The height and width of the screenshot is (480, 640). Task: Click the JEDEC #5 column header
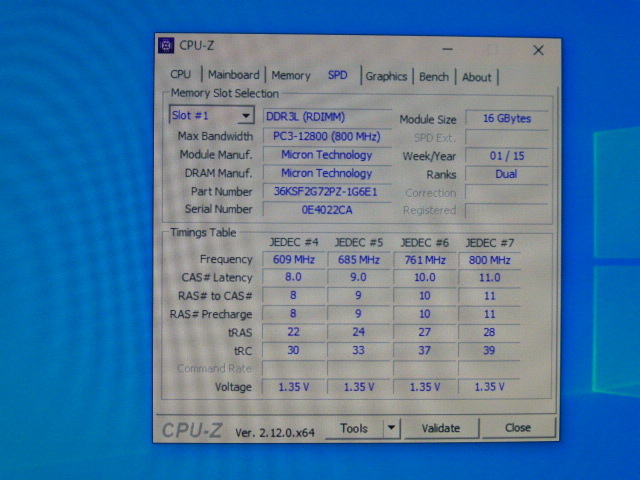[358, 242]
